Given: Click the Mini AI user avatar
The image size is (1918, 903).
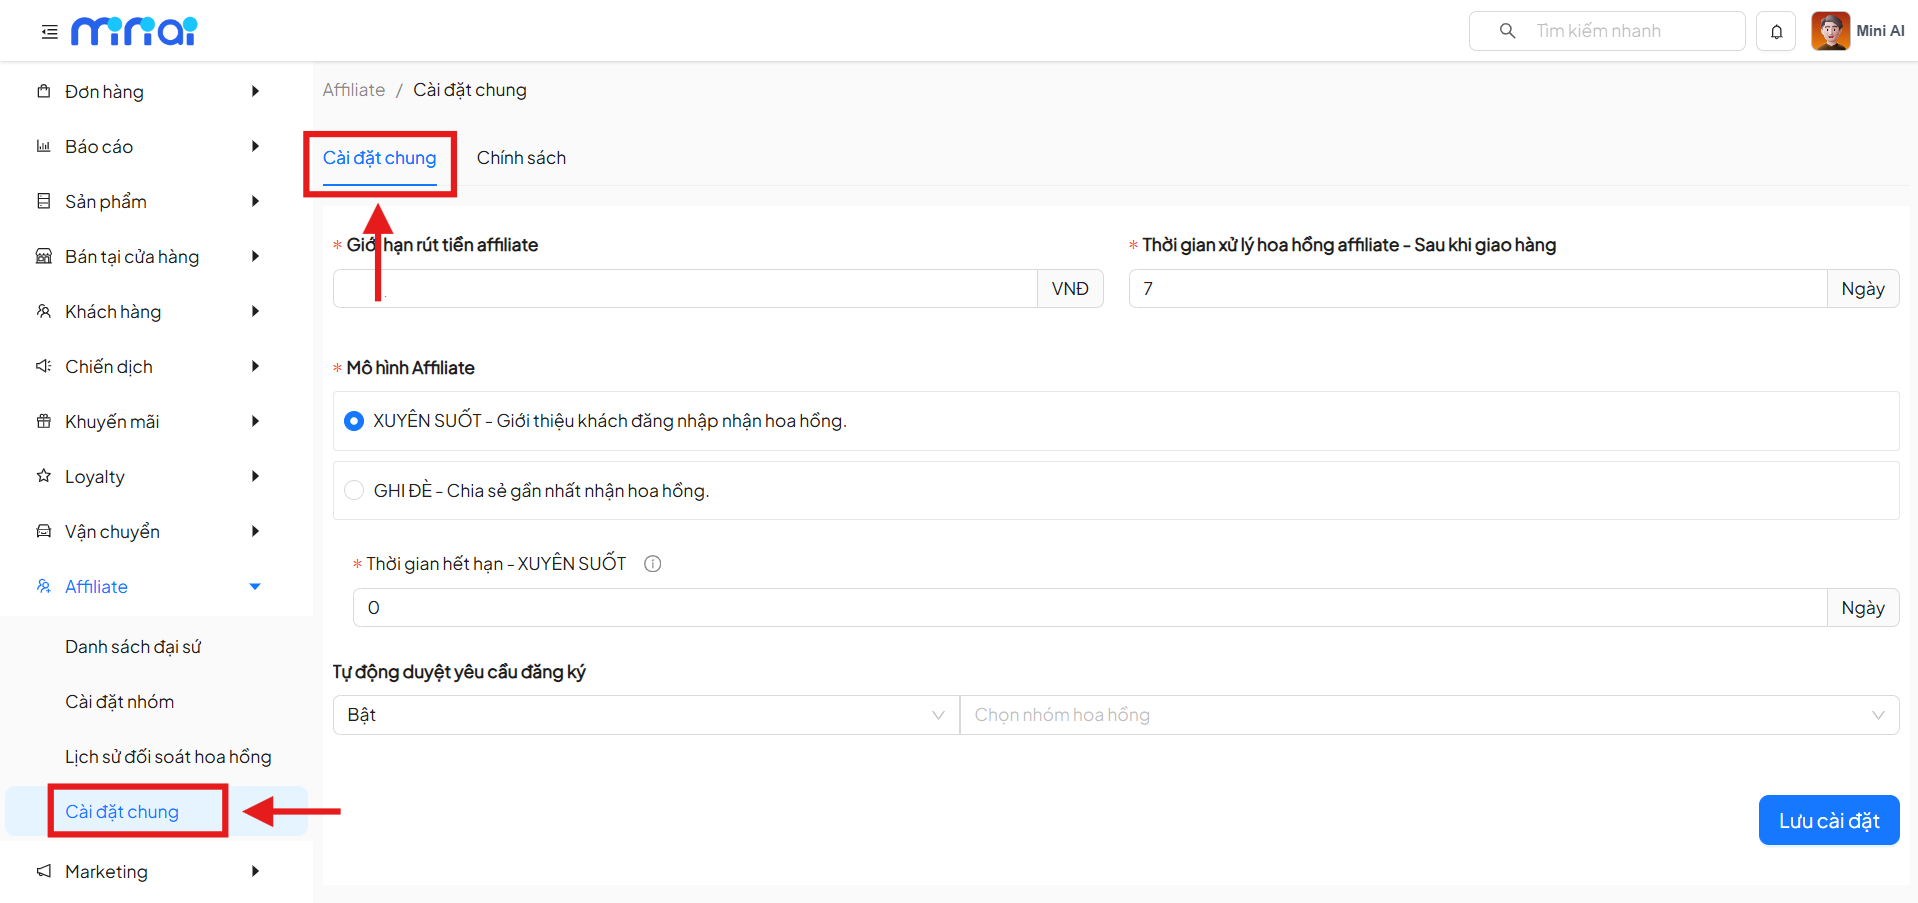Looking at the screenshot, I should [1830, 31].
